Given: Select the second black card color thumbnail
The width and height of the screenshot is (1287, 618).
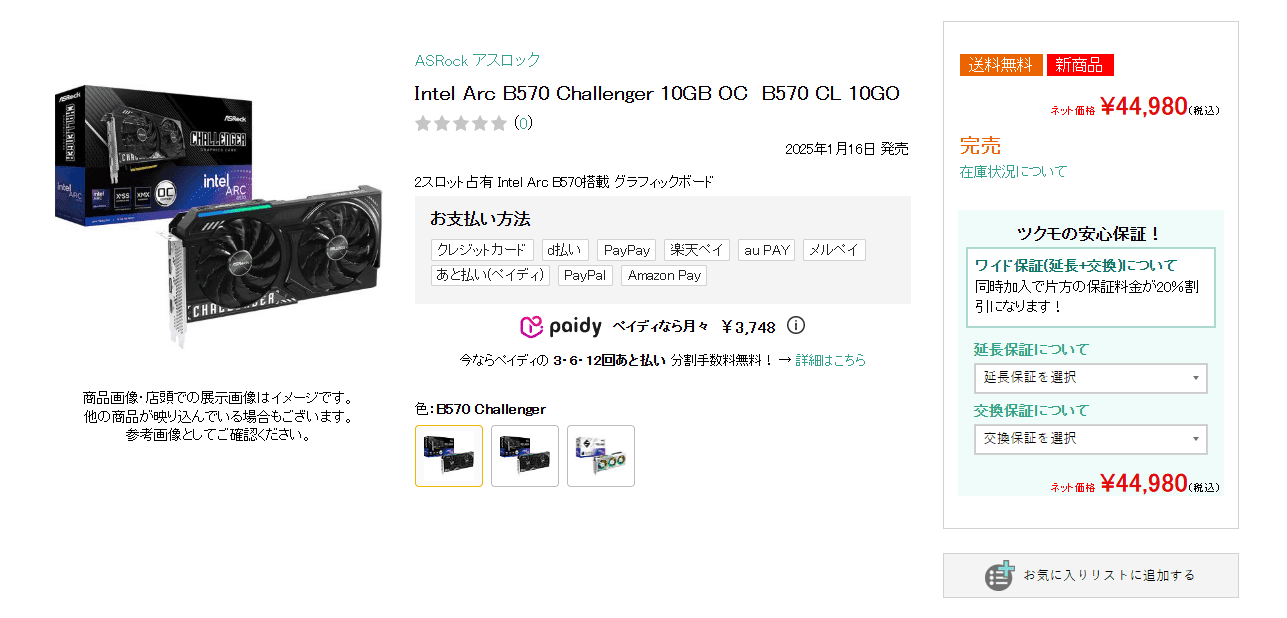Looking at the screenshot, I should click(525, 456).
